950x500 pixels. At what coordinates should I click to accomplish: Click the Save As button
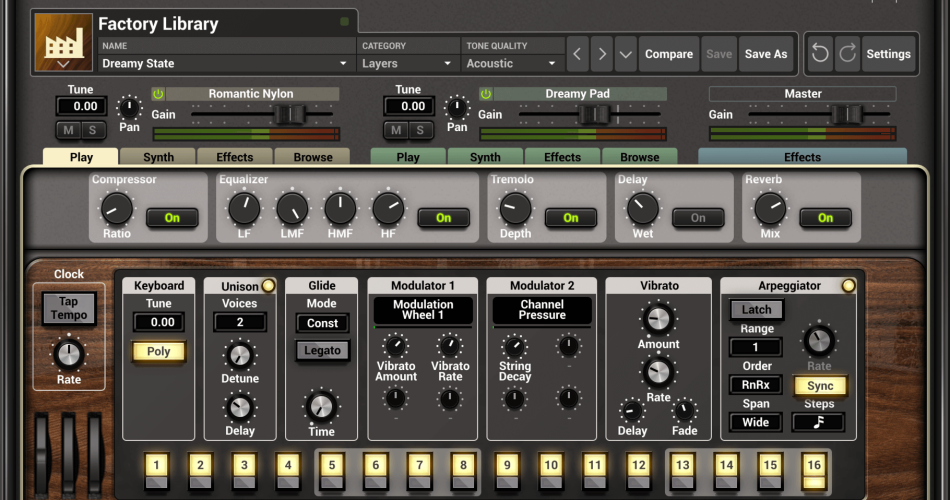[x=766, y=54]
